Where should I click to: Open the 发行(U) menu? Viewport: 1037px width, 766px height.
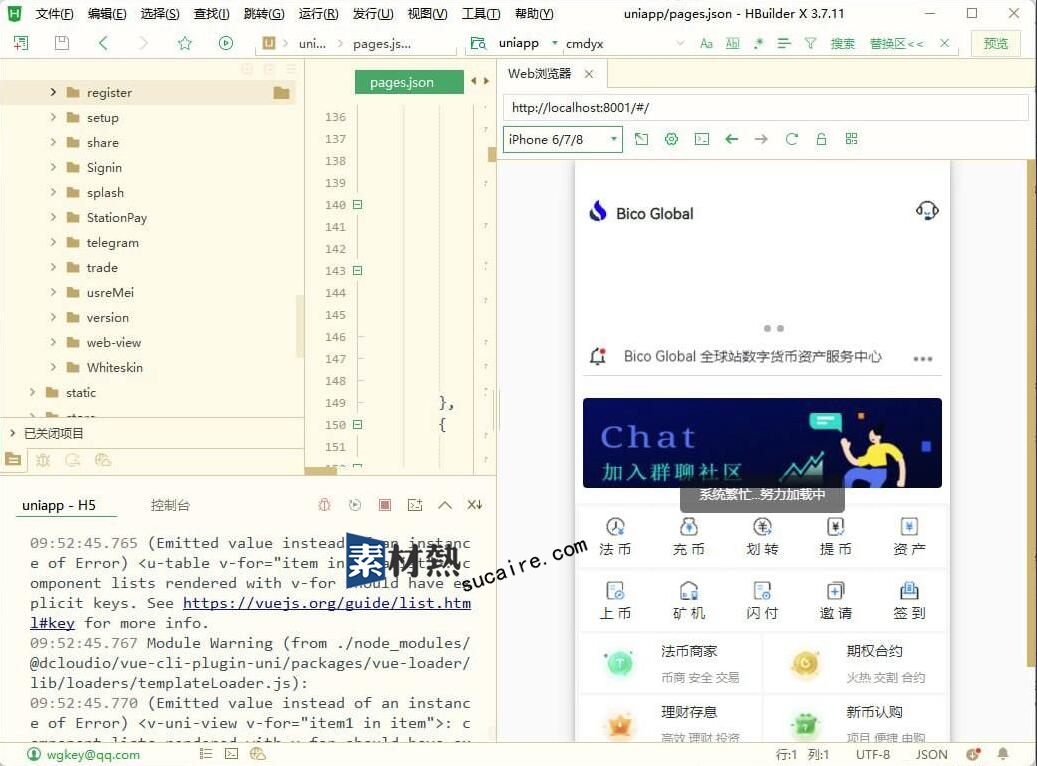click(372, 13)
